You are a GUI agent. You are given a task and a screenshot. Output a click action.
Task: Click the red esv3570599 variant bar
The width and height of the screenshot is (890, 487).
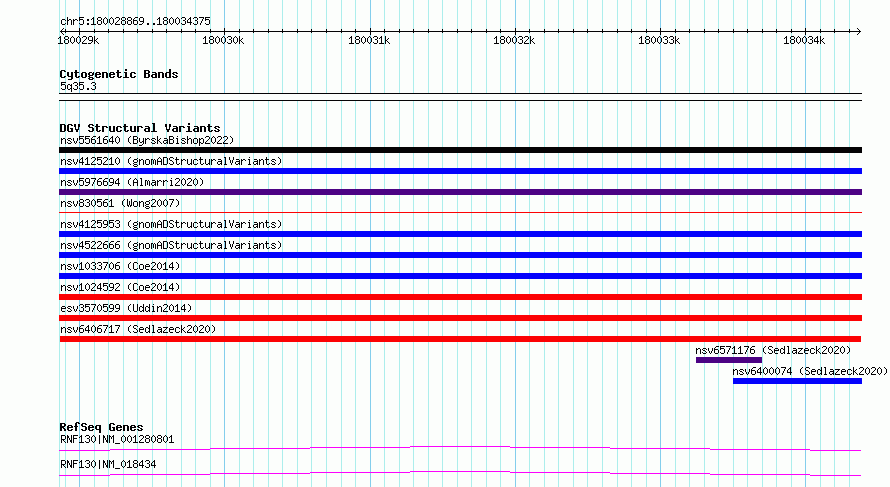(460, 318)
